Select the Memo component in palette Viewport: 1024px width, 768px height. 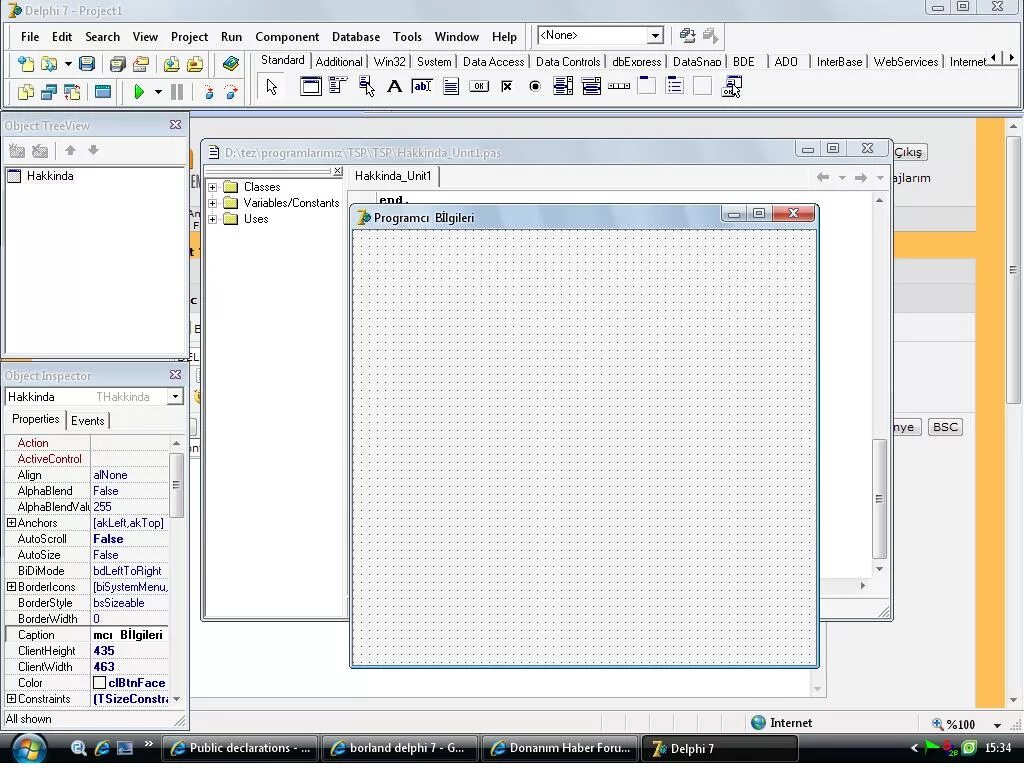(451, 86)
